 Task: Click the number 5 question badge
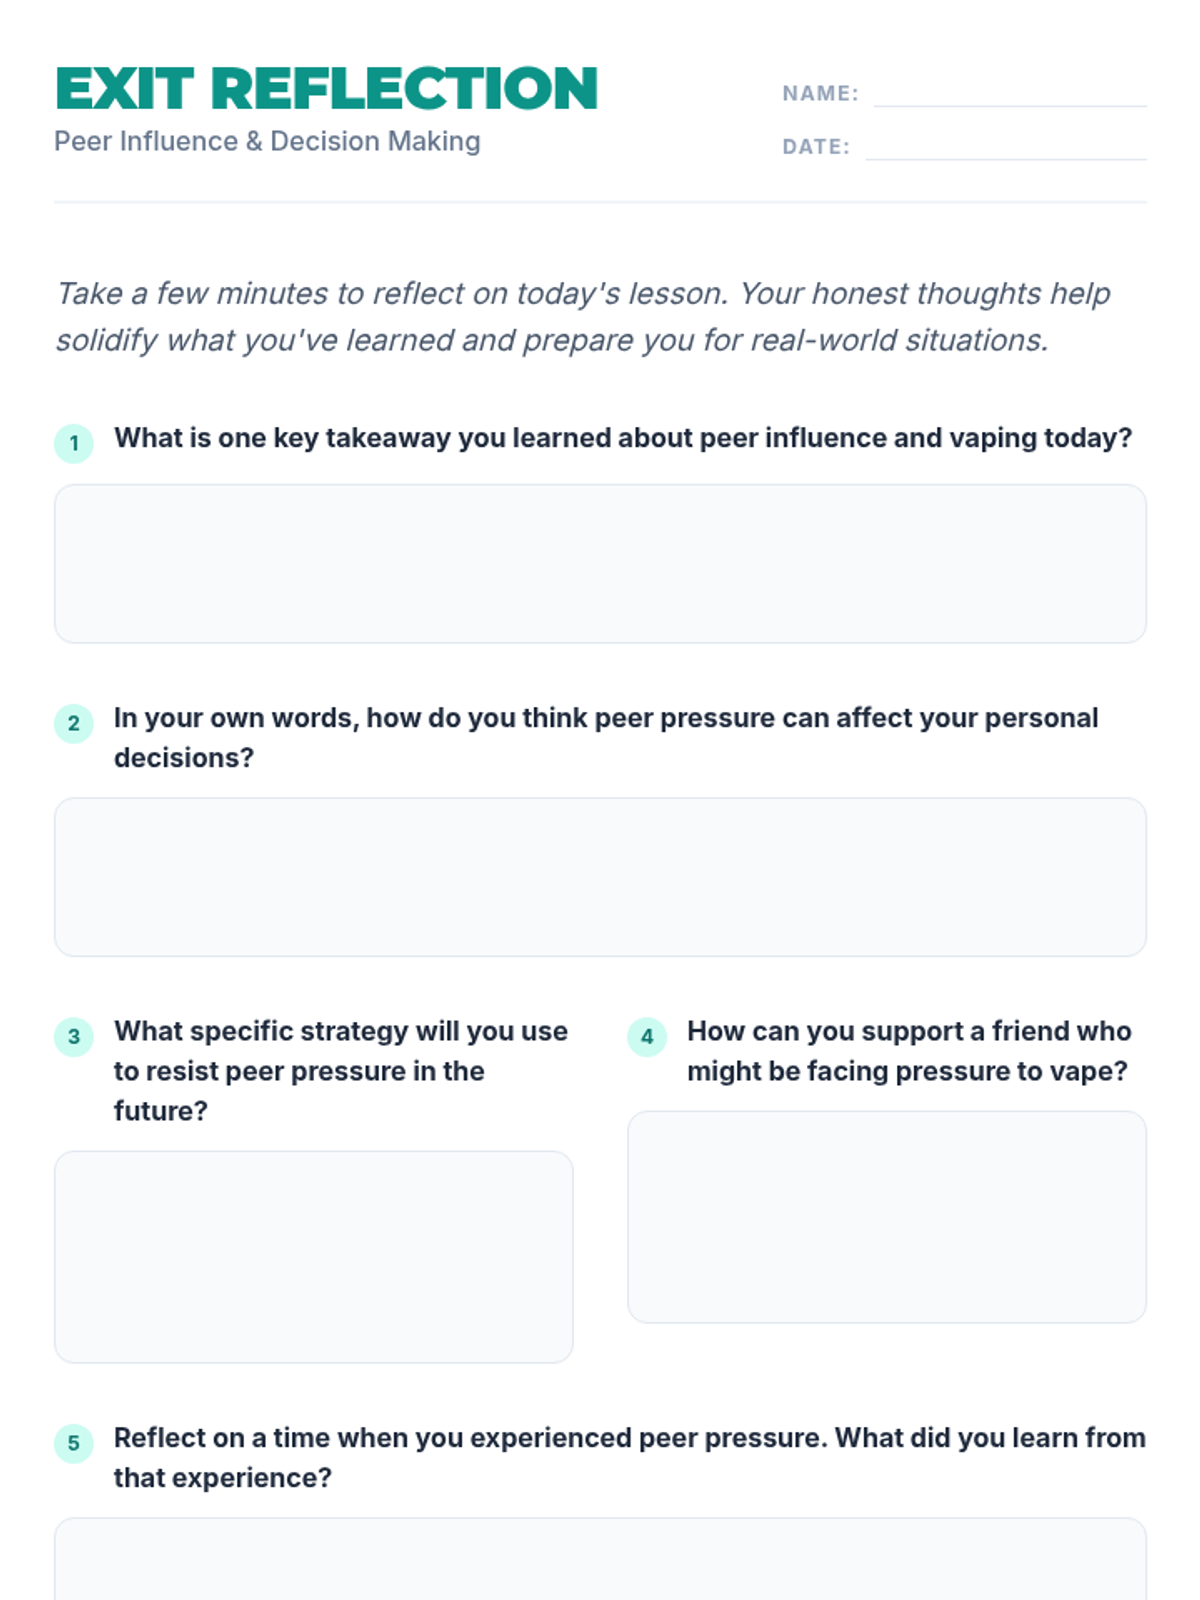click(74, 1443)
